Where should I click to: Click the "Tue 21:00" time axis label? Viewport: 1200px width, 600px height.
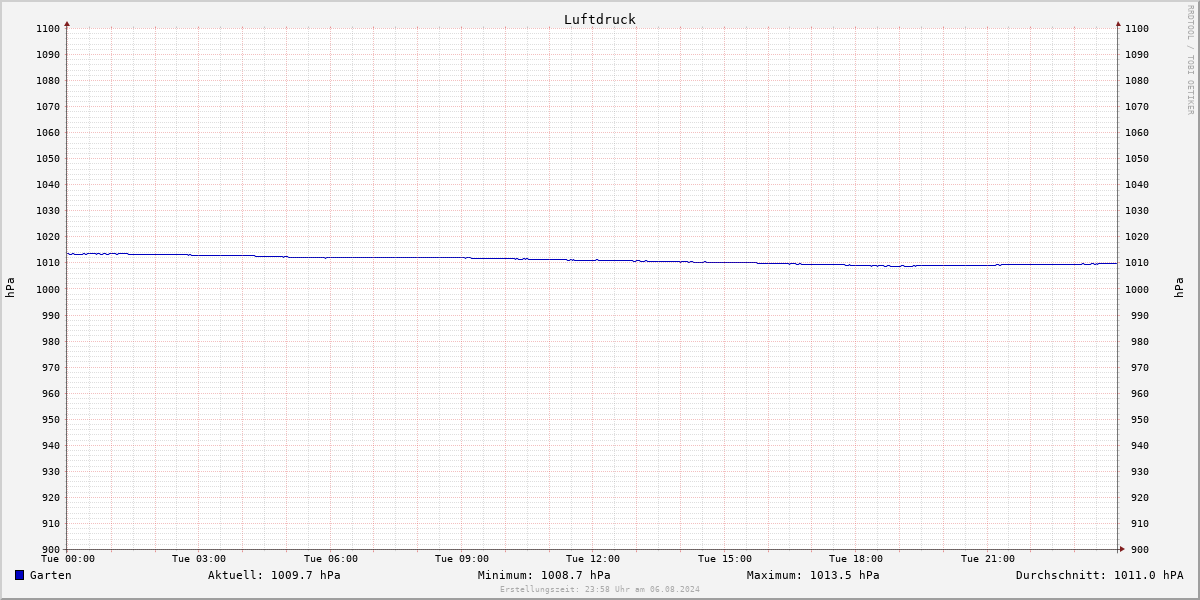[988, 559]
